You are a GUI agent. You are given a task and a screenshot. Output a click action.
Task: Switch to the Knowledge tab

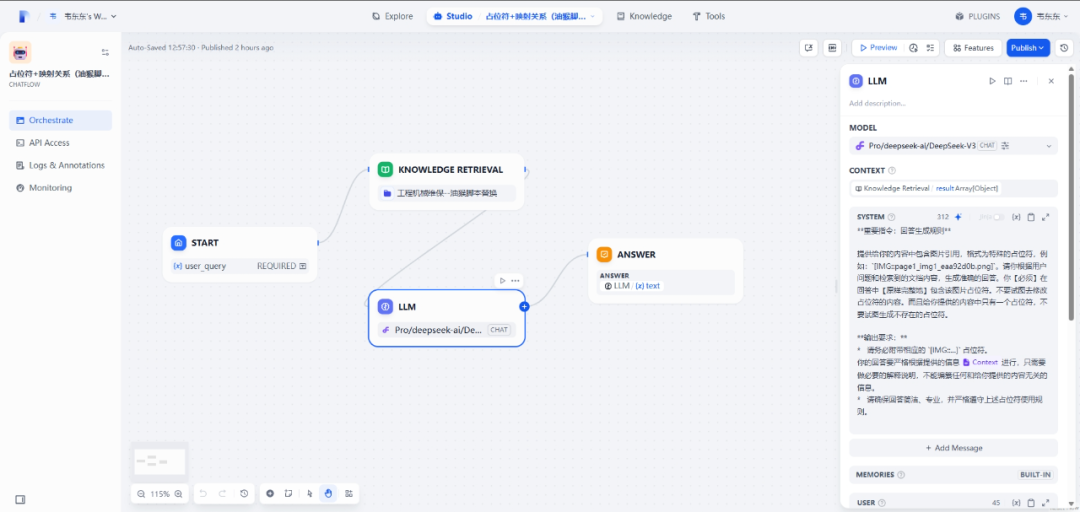click(644, 16)
